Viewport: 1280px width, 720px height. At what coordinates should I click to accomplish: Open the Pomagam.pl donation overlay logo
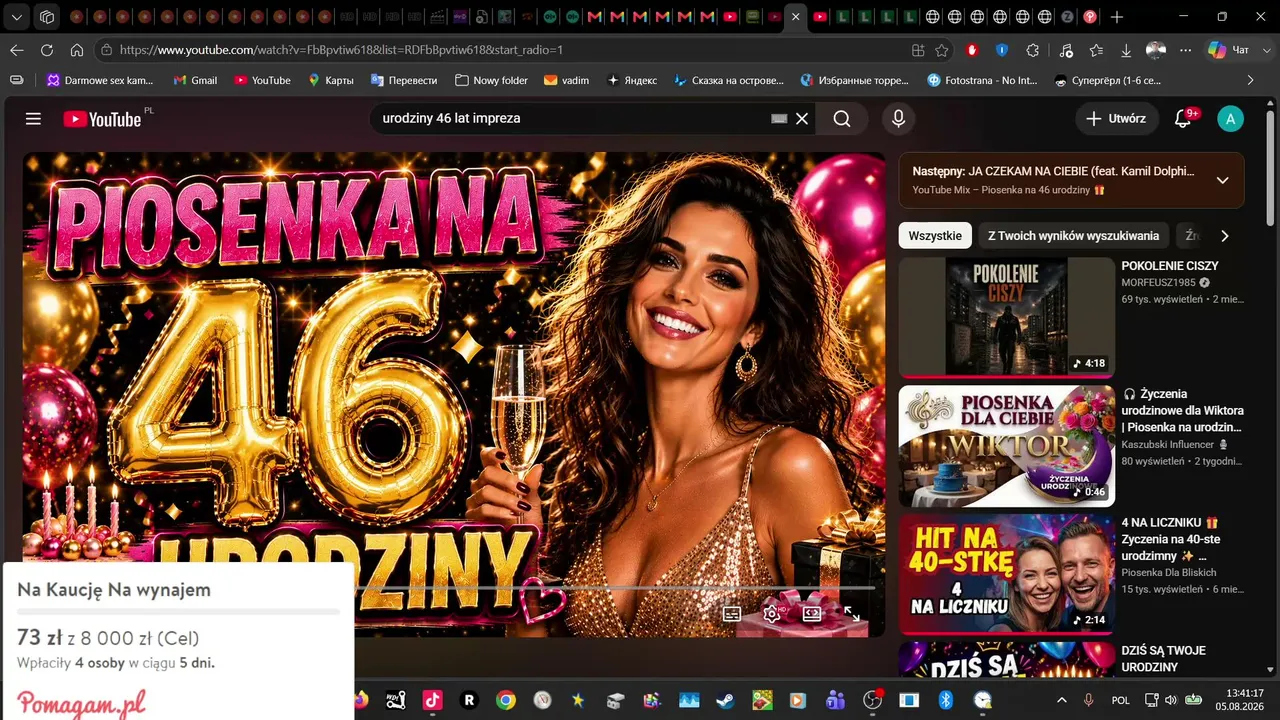coord(81,703)
